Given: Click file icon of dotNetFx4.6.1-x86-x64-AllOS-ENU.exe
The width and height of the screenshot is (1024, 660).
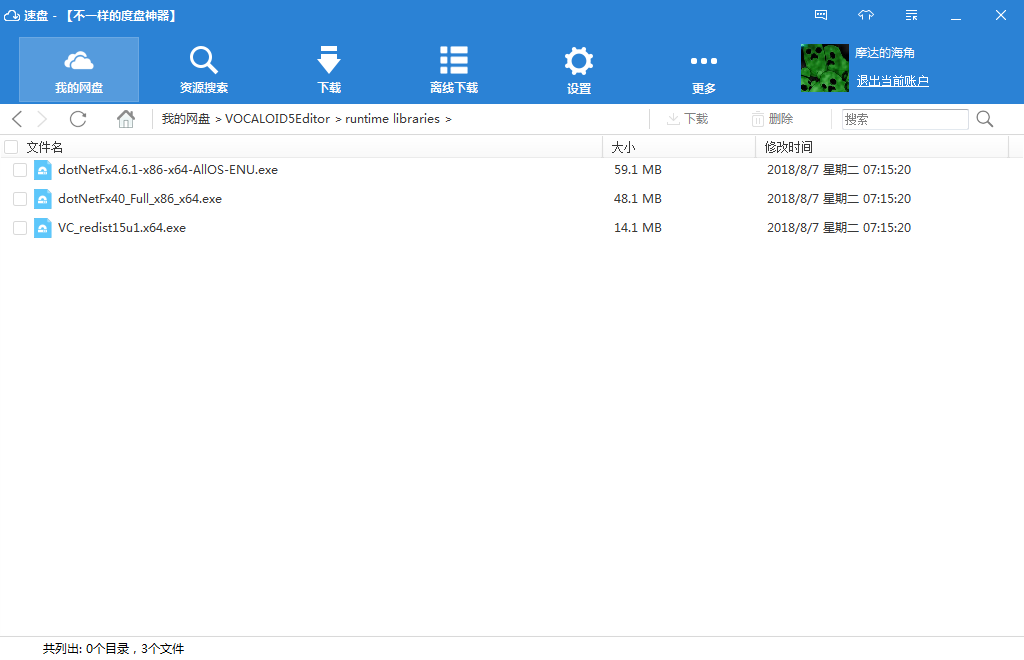Looking at the screenshot, I should point(42,170).
